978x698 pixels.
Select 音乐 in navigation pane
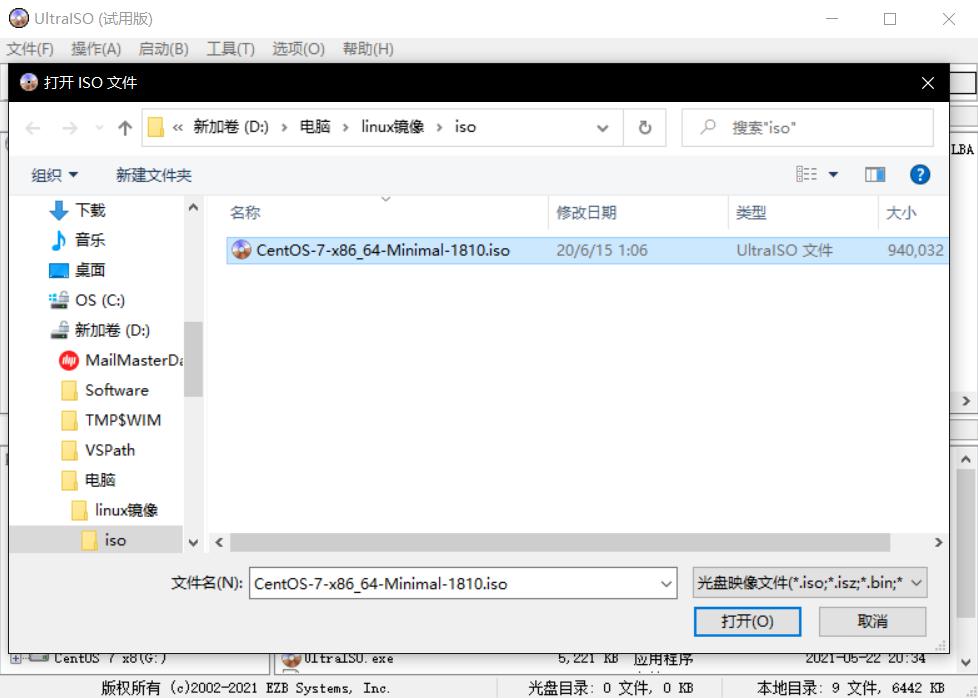(90, 240)
